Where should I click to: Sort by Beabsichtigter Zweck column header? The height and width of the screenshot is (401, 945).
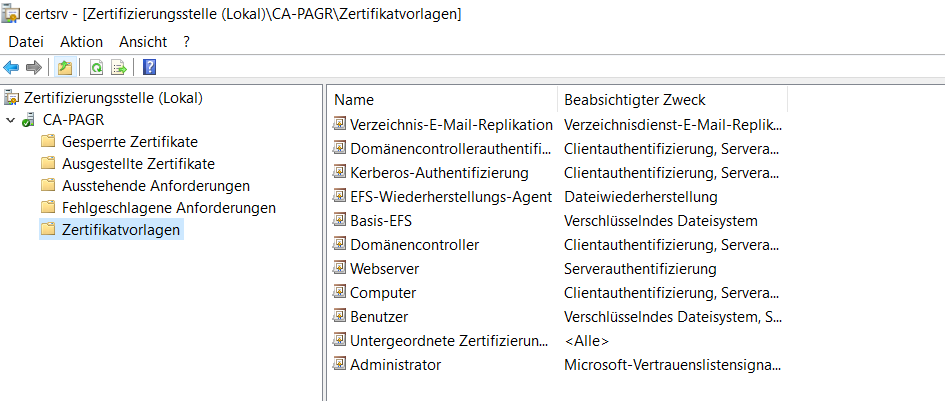[673, 99]
